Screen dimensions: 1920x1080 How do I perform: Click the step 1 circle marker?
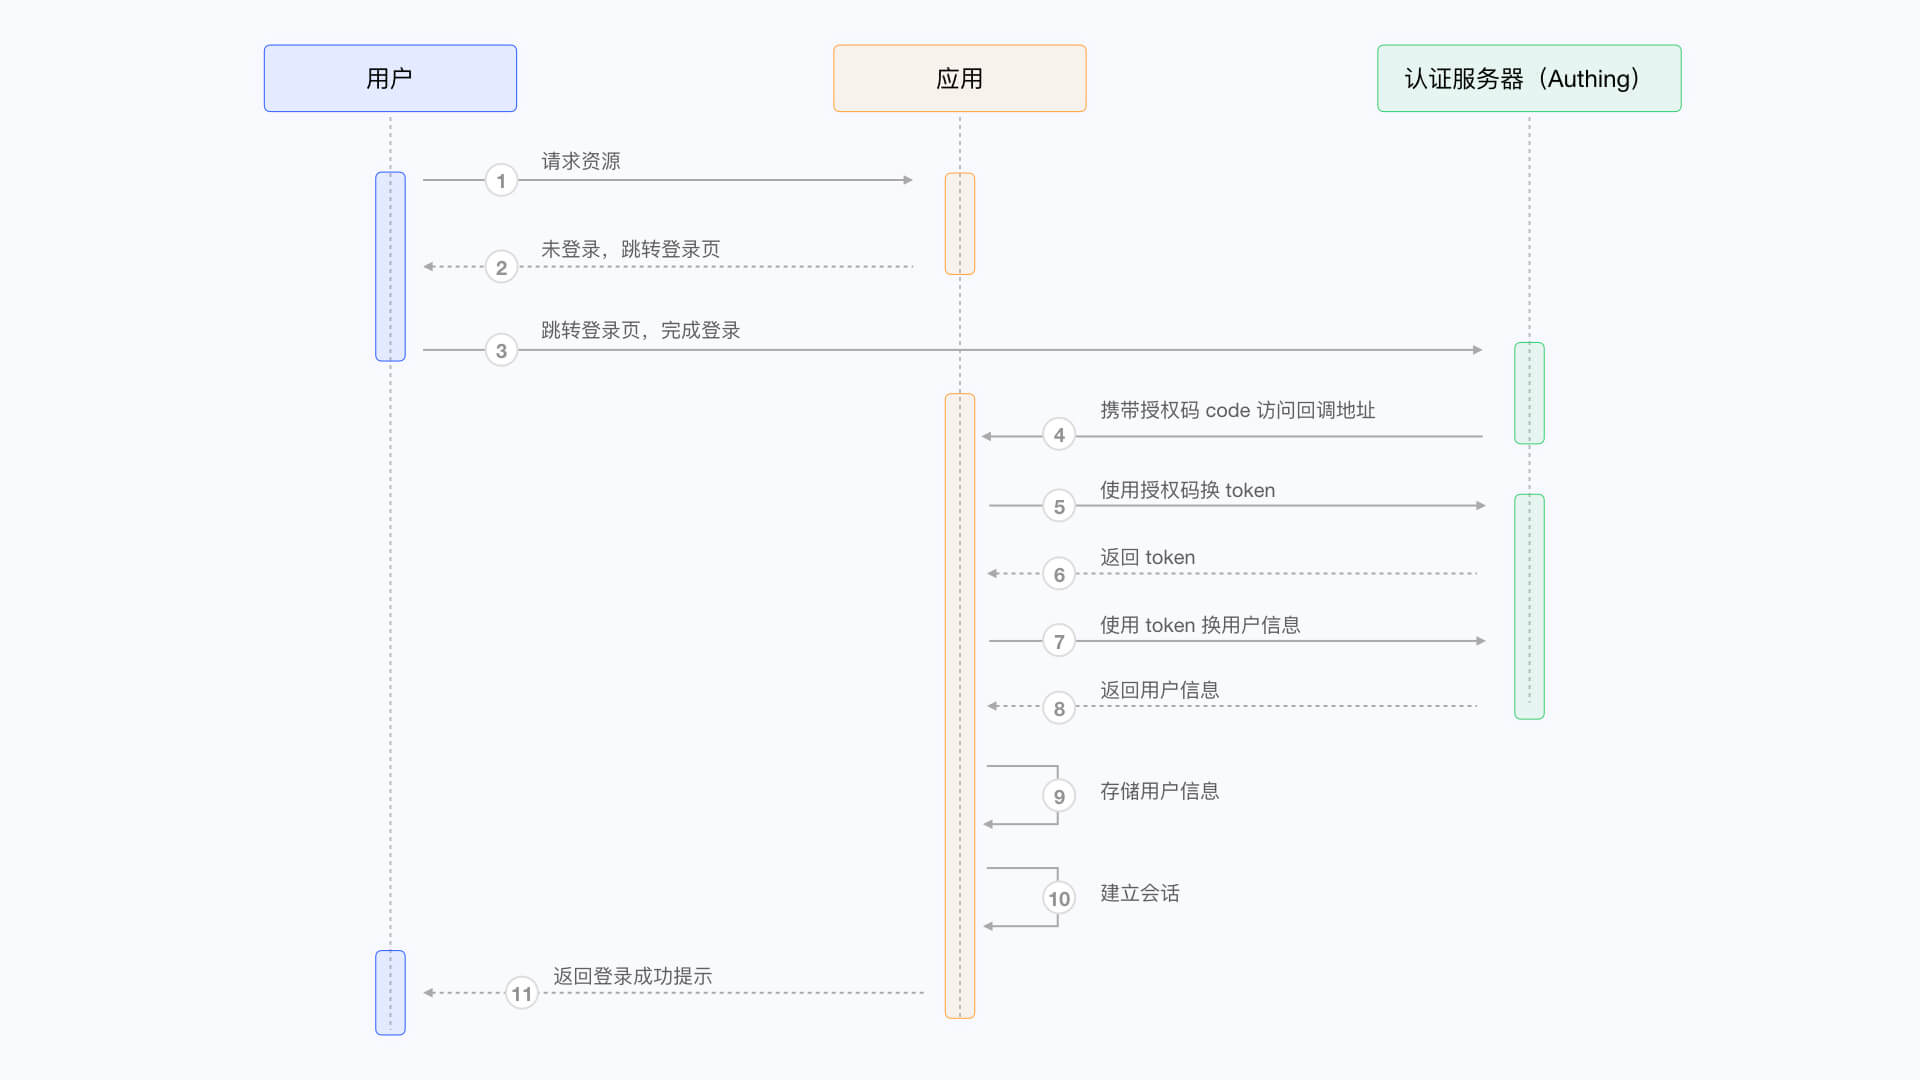501,181
